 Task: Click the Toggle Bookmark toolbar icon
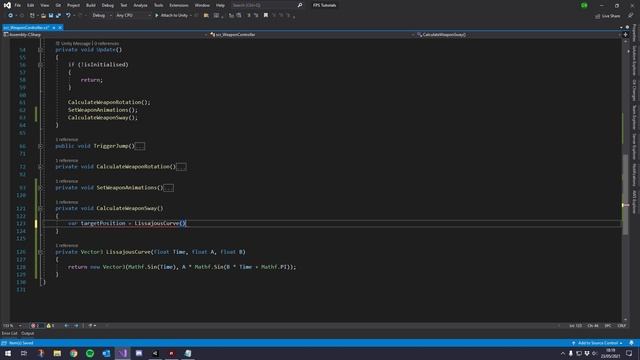tap(266, 16)
